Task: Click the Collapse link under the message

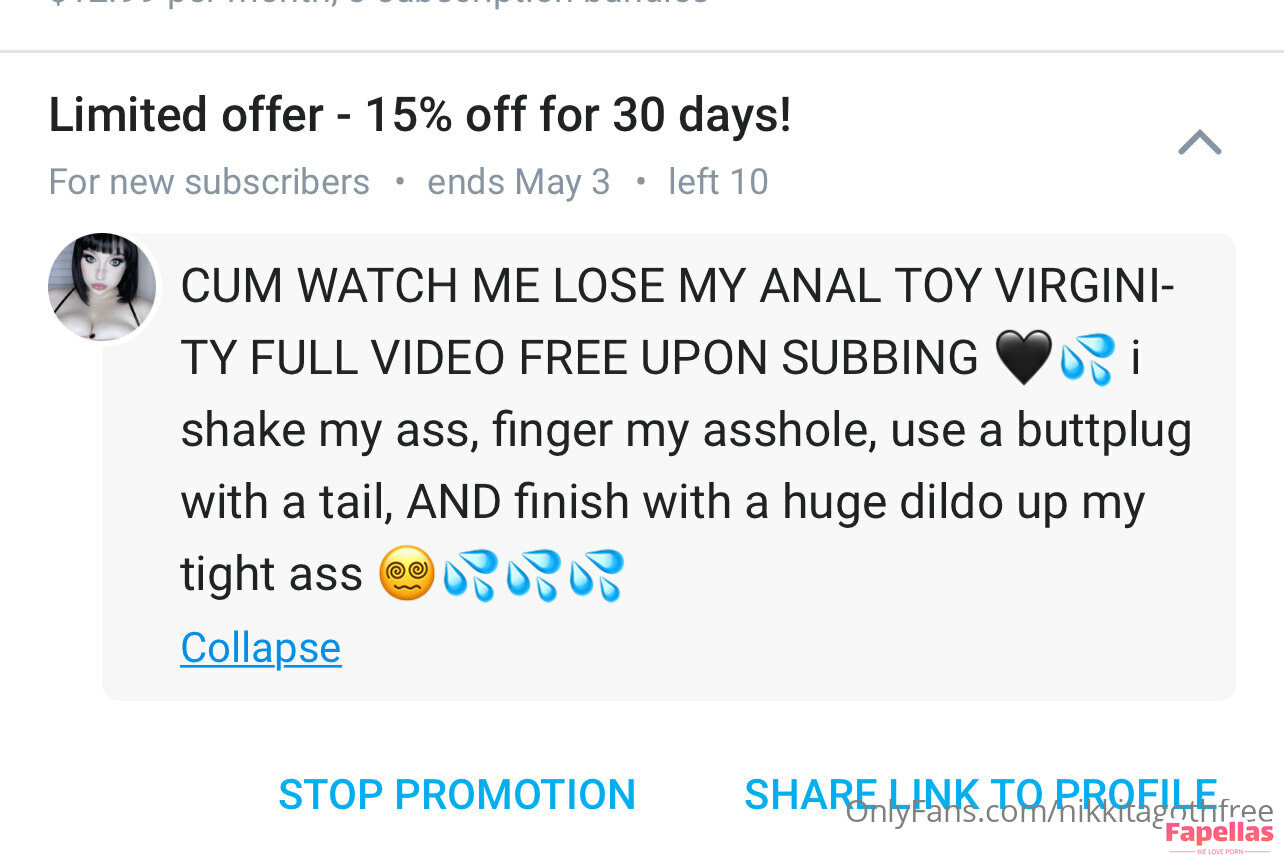Action: pos(261,648)
